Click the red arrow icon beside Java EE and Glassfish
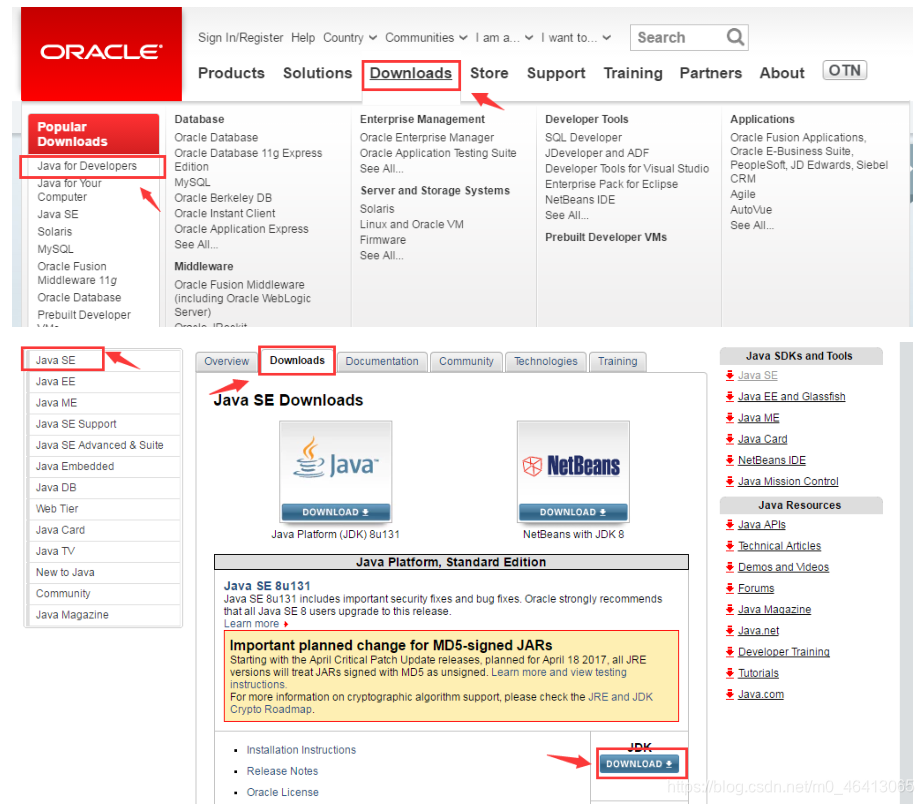 click(x=730, y=396)
